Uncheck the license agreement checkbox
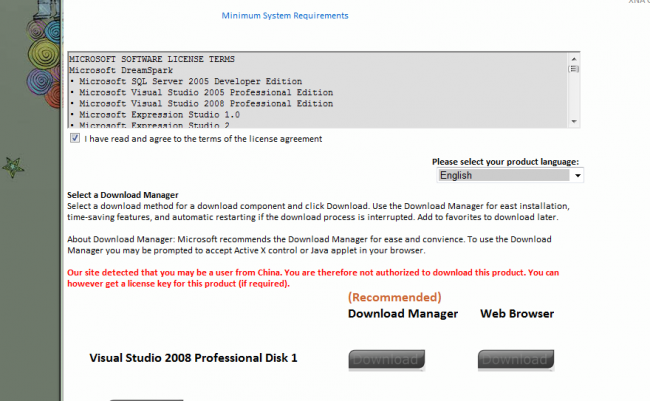This screenshot has width=650, height=401. [75, 138]
